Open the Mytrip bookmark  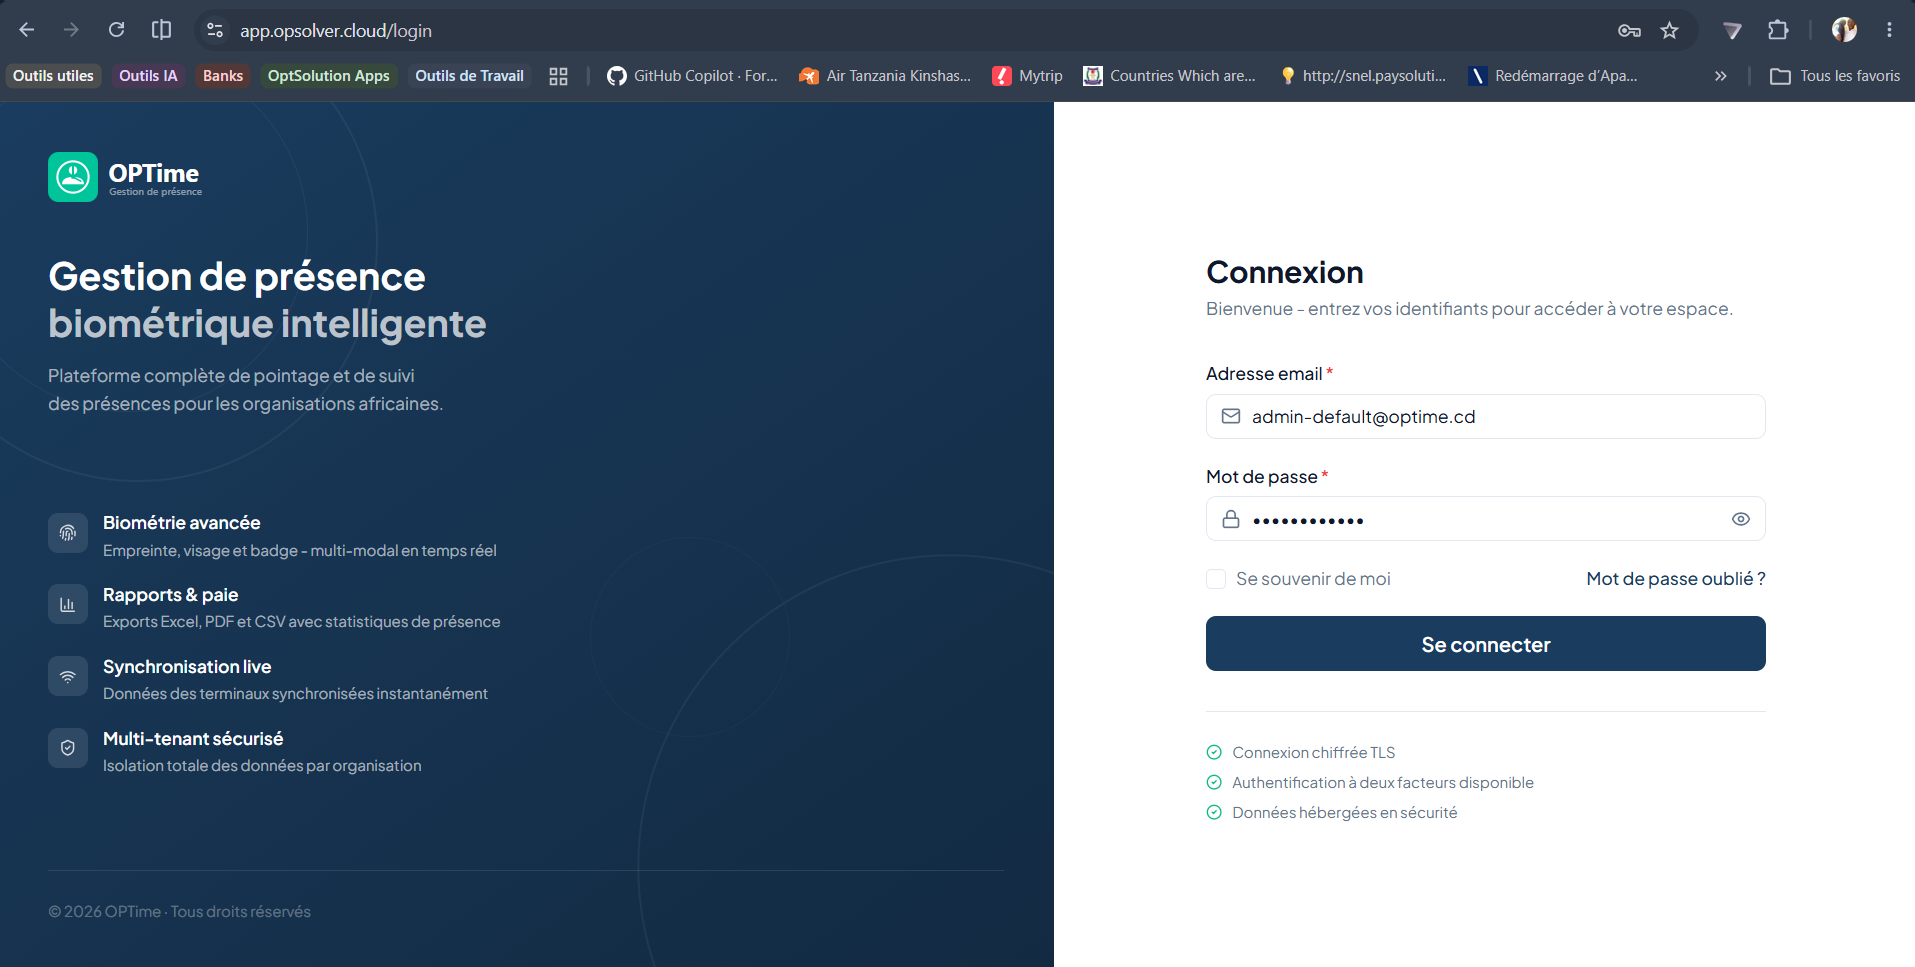click(x=1027, y=76)
